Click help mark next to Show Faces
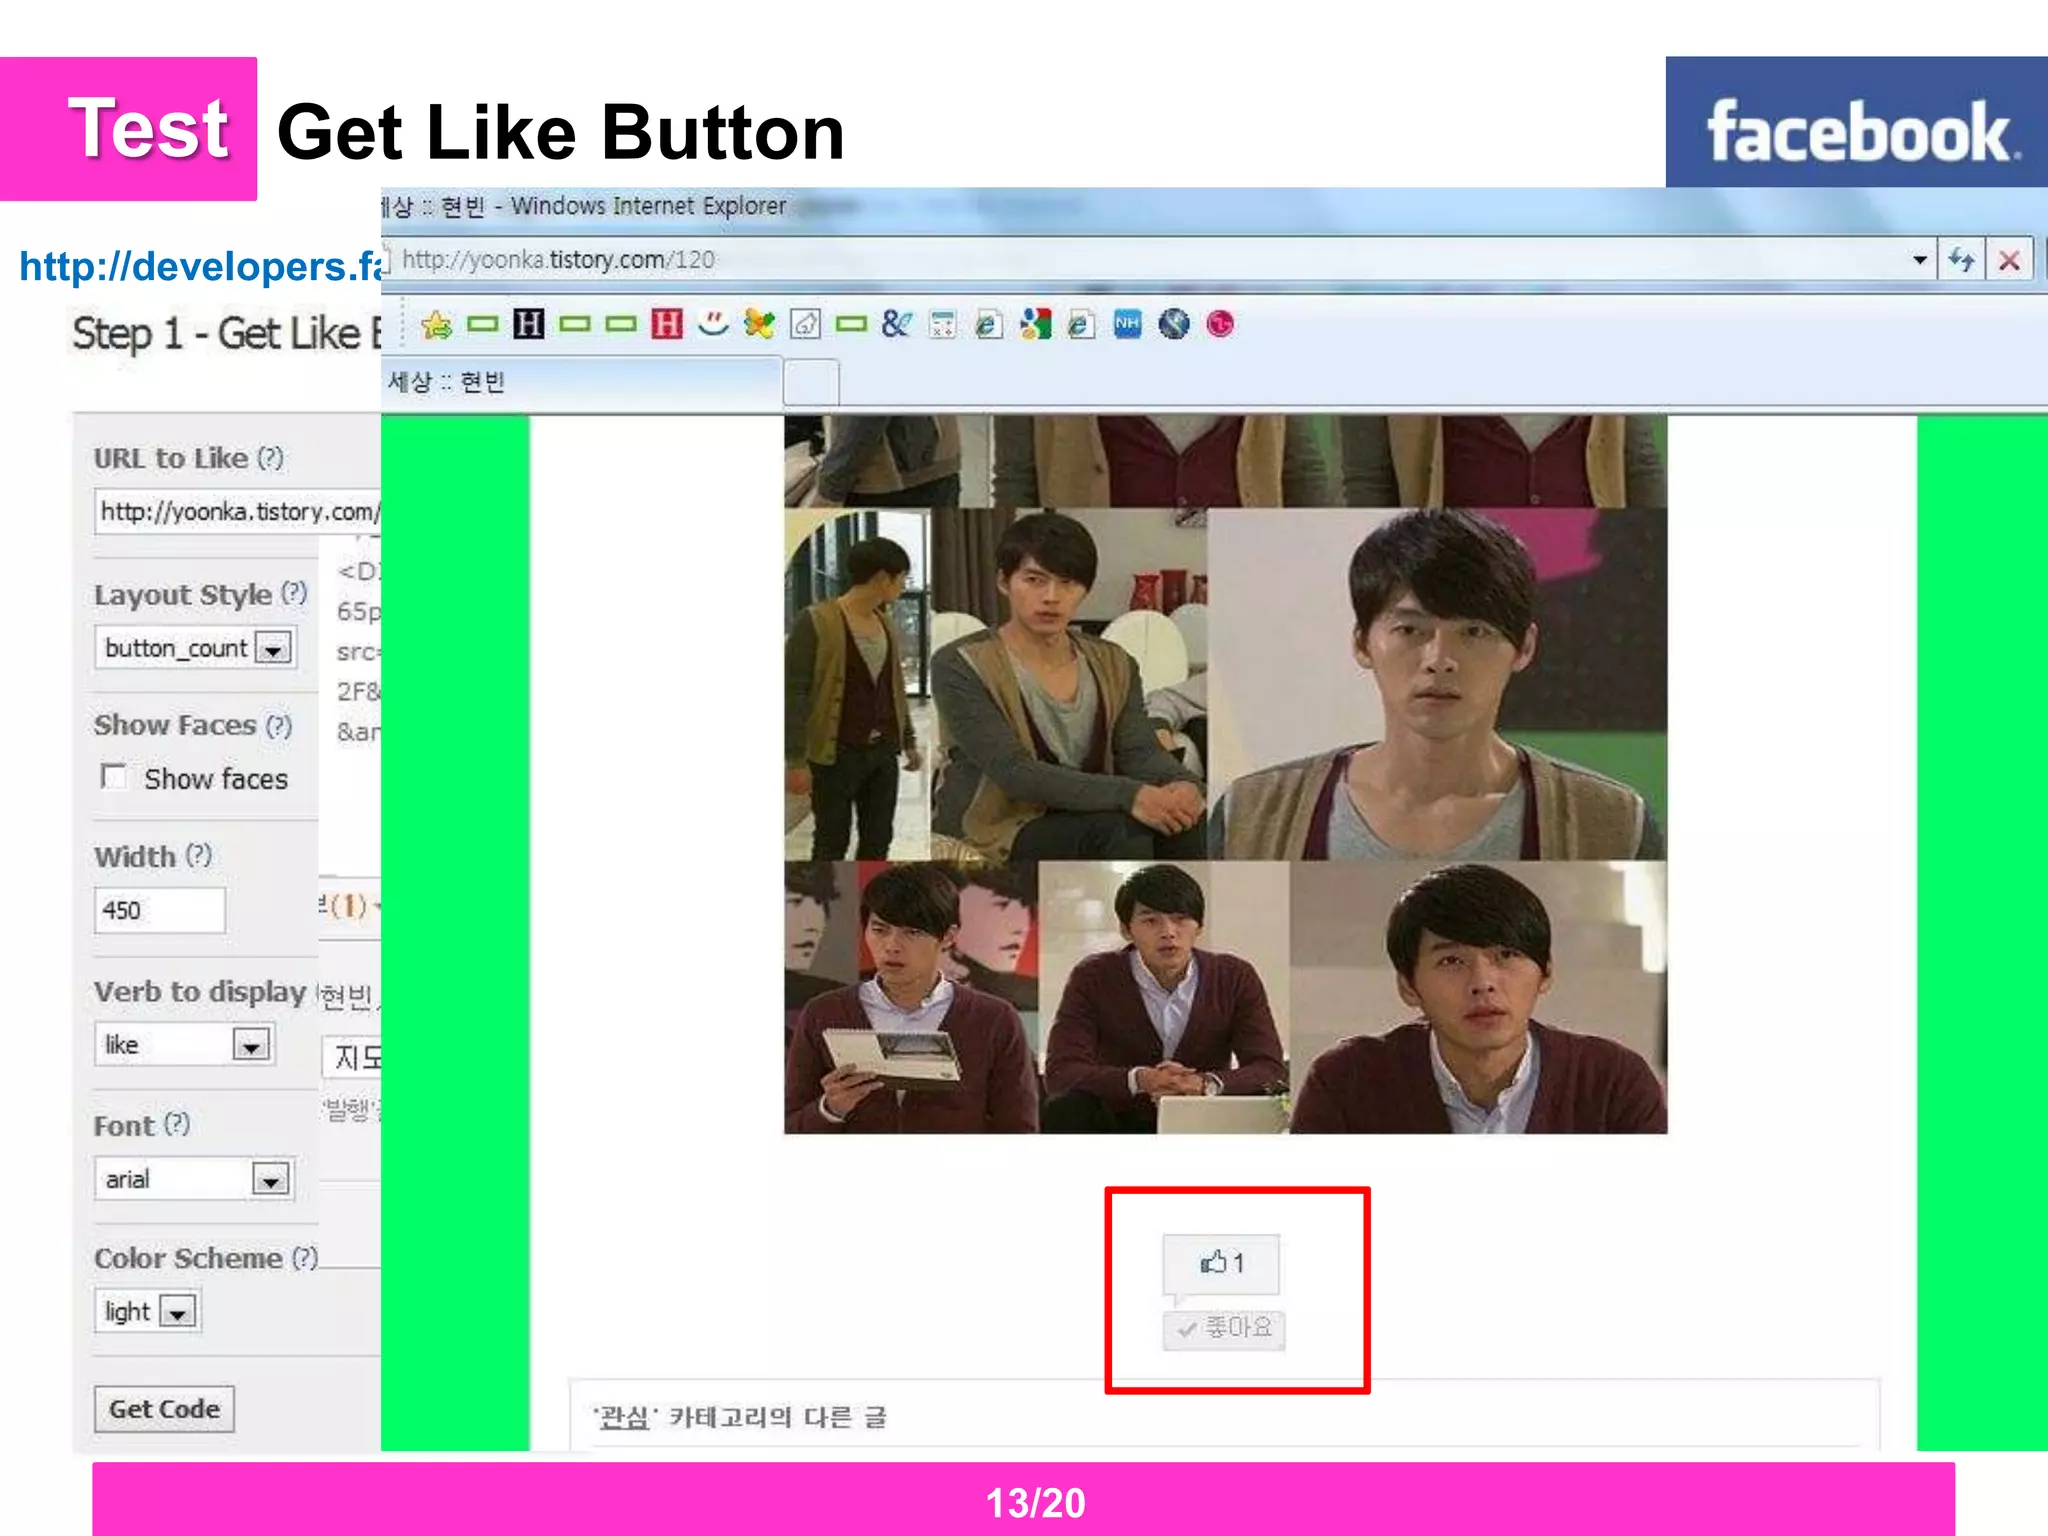Image resolution: width=2048 pixels, height=1536 pixels. 279,725
